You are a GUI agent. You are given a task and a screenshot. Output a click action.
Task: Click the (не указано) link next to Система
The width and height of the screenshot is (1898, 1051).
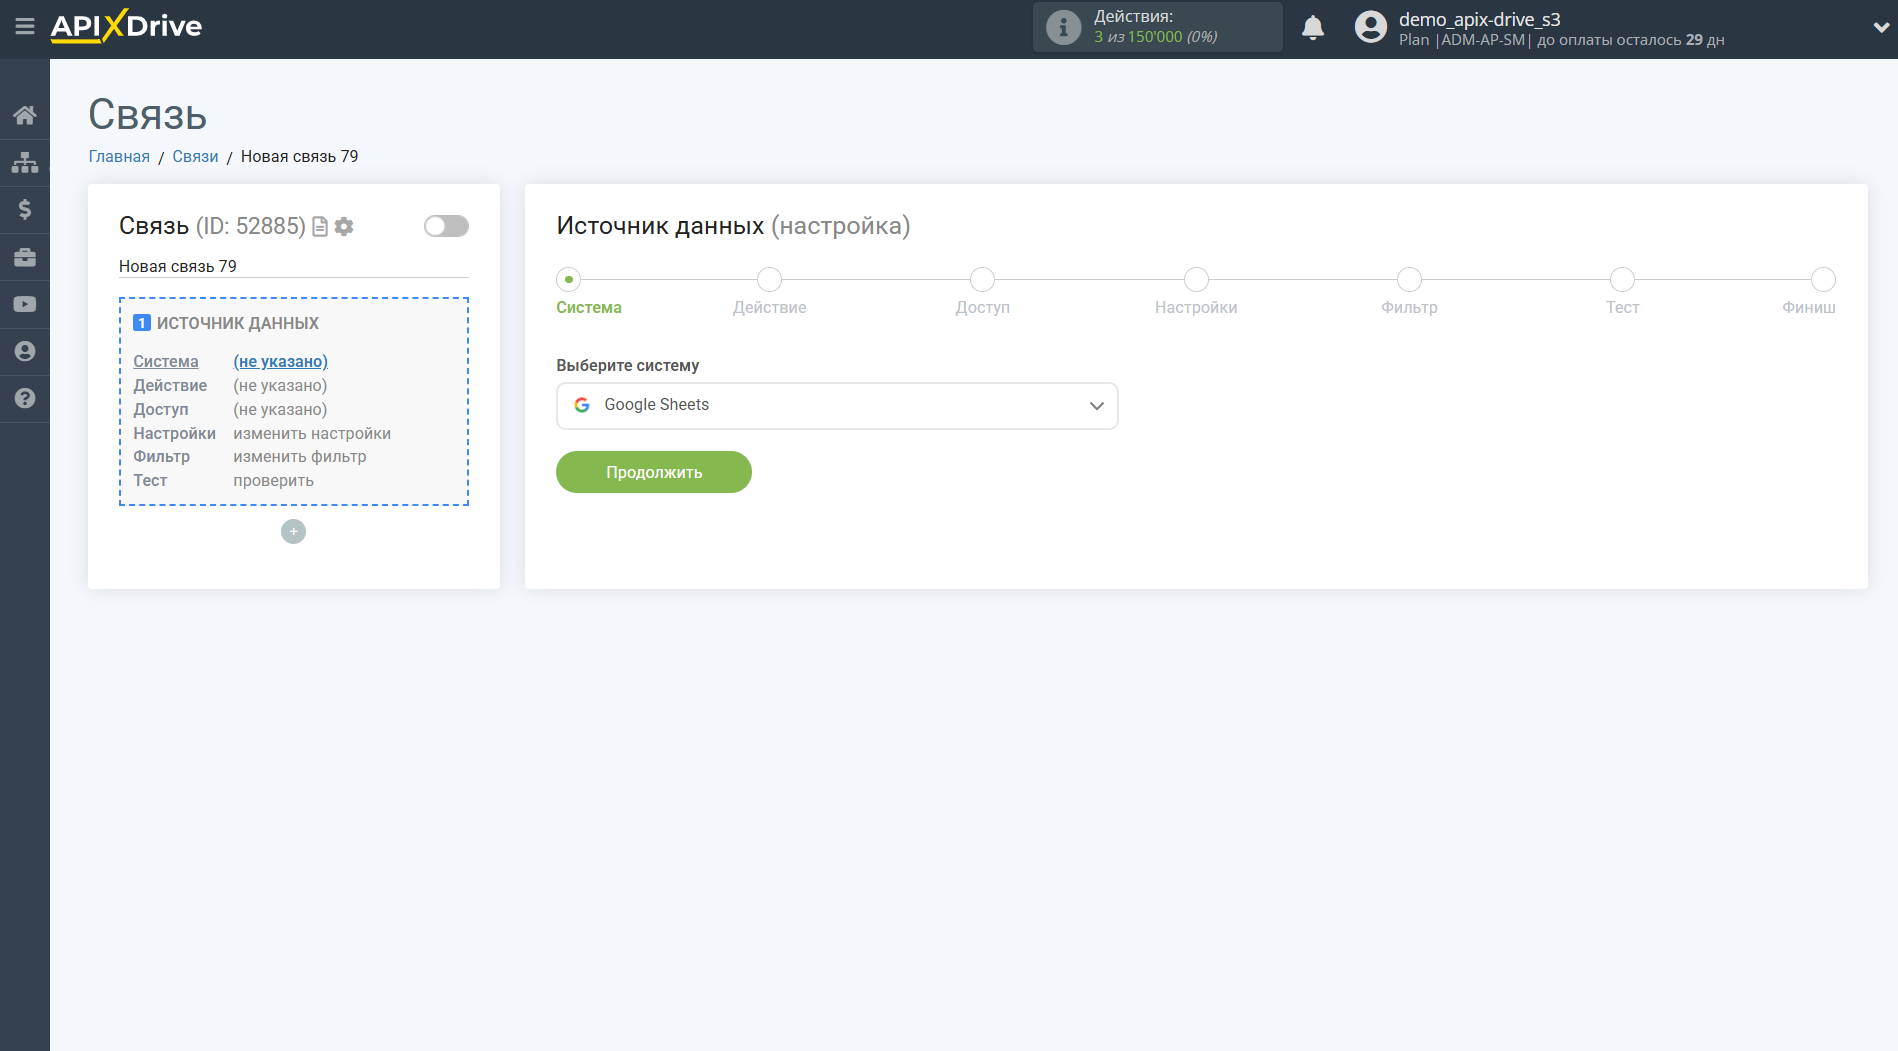[280, 361]
